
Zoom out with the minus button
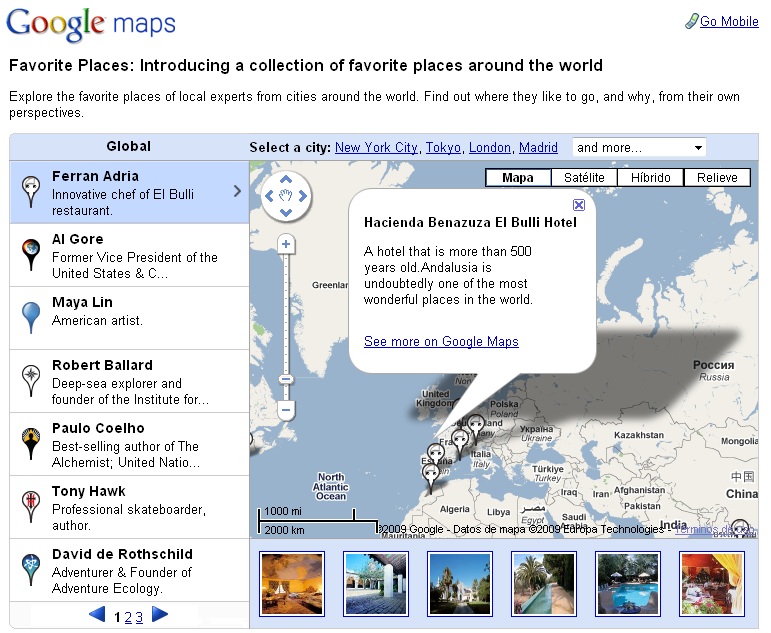pos(286,409)
